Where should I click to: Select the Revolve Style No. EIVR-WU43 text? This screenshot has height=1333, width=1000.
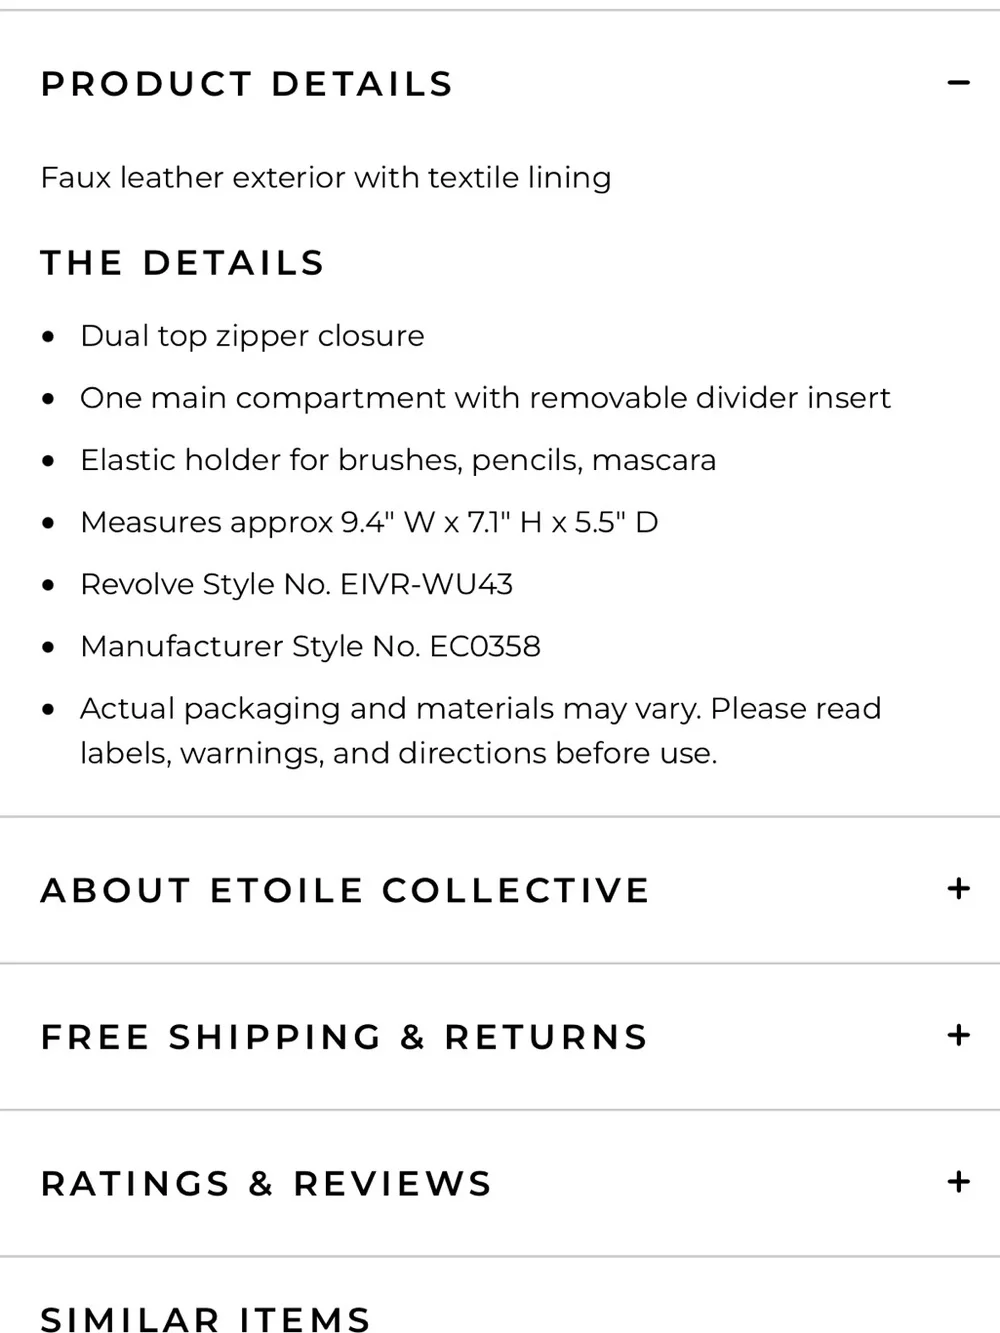click(296, 584)
